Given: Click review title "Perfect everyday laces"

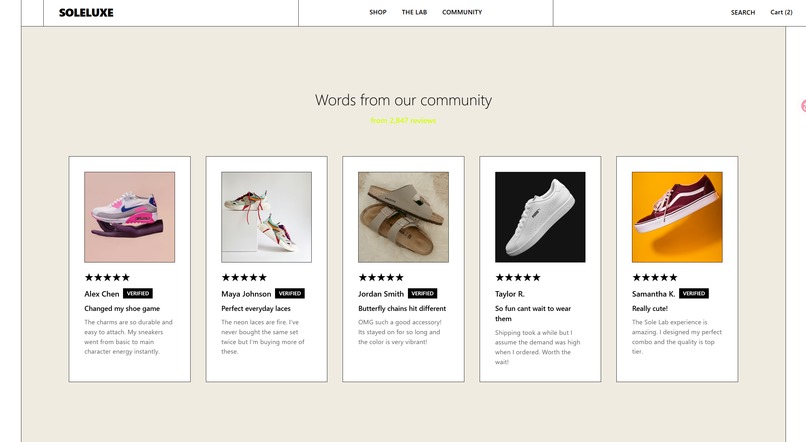Looking at the screenshot, I should [x=256, y=308].
